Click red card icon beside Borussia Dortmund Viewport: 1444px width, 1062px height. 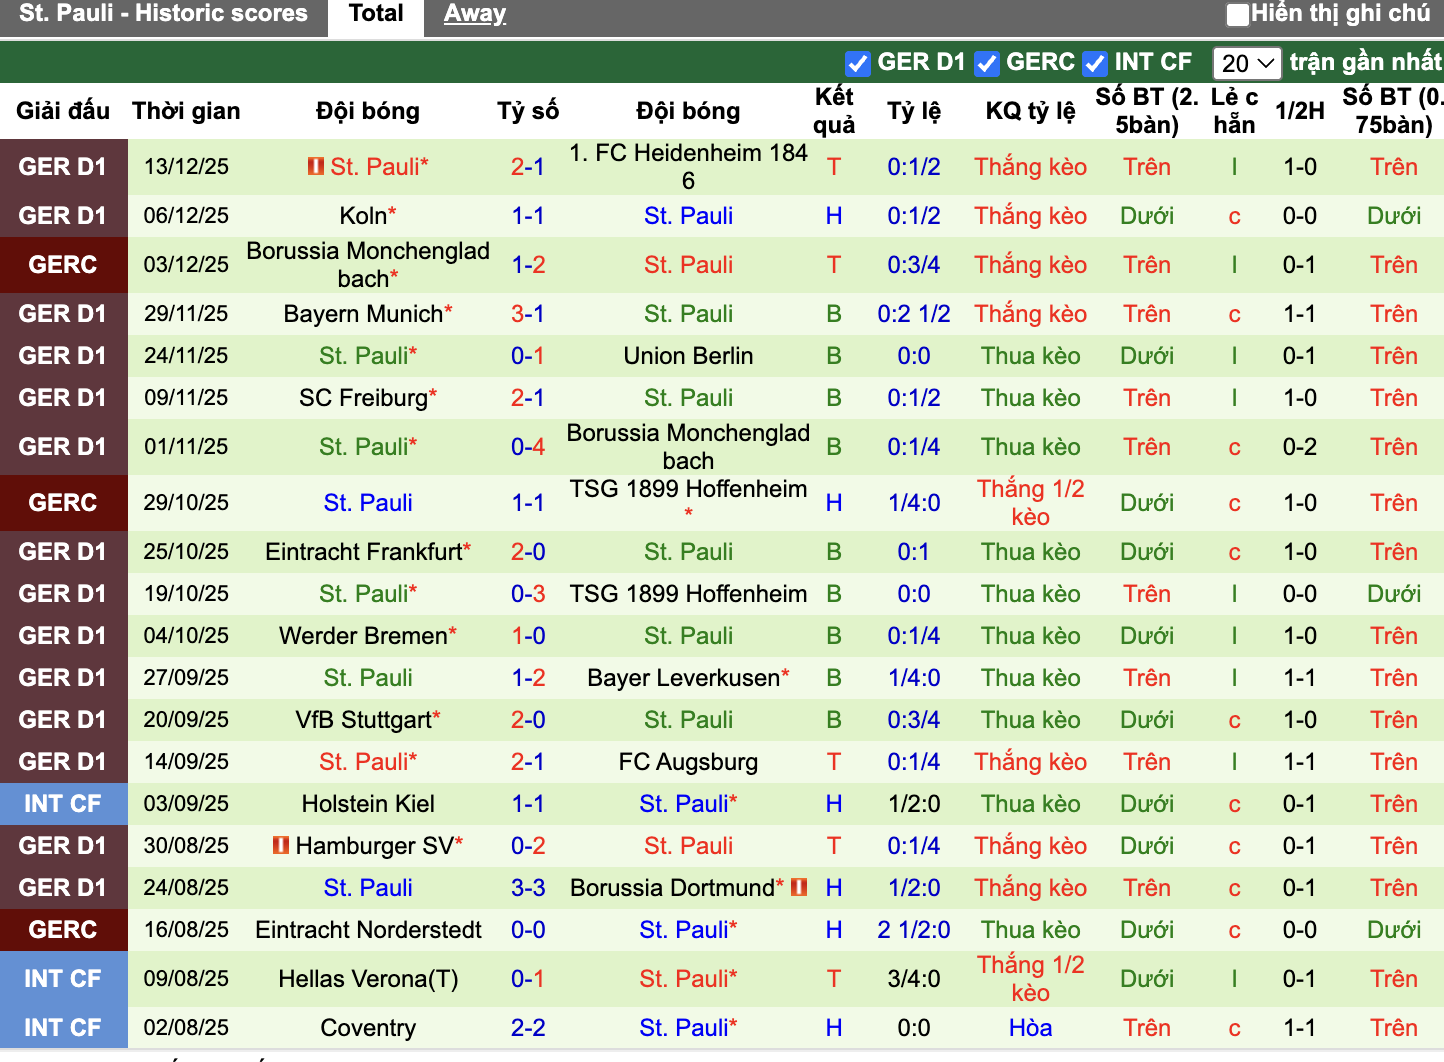(799, 887)
